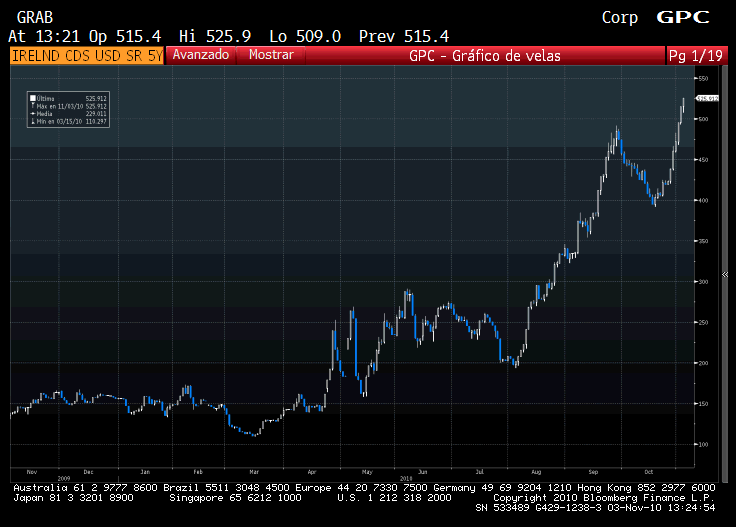Click the 250 y-axis label
Screen dimensions: 736x527
pyautogui.click(x=703, y=322)
